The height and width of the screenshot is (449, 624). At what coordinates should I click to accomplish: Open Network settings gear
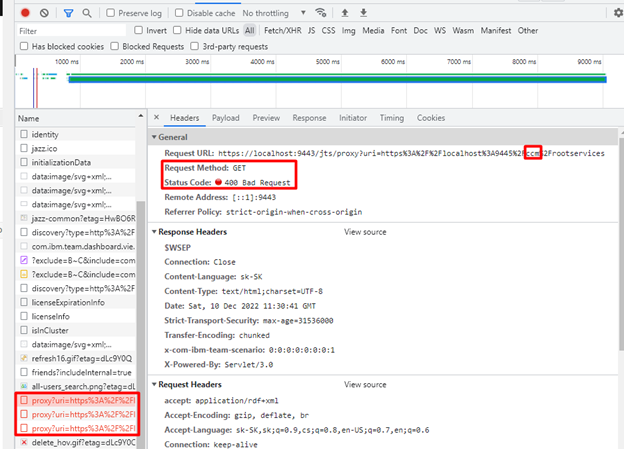coord(618,13)
